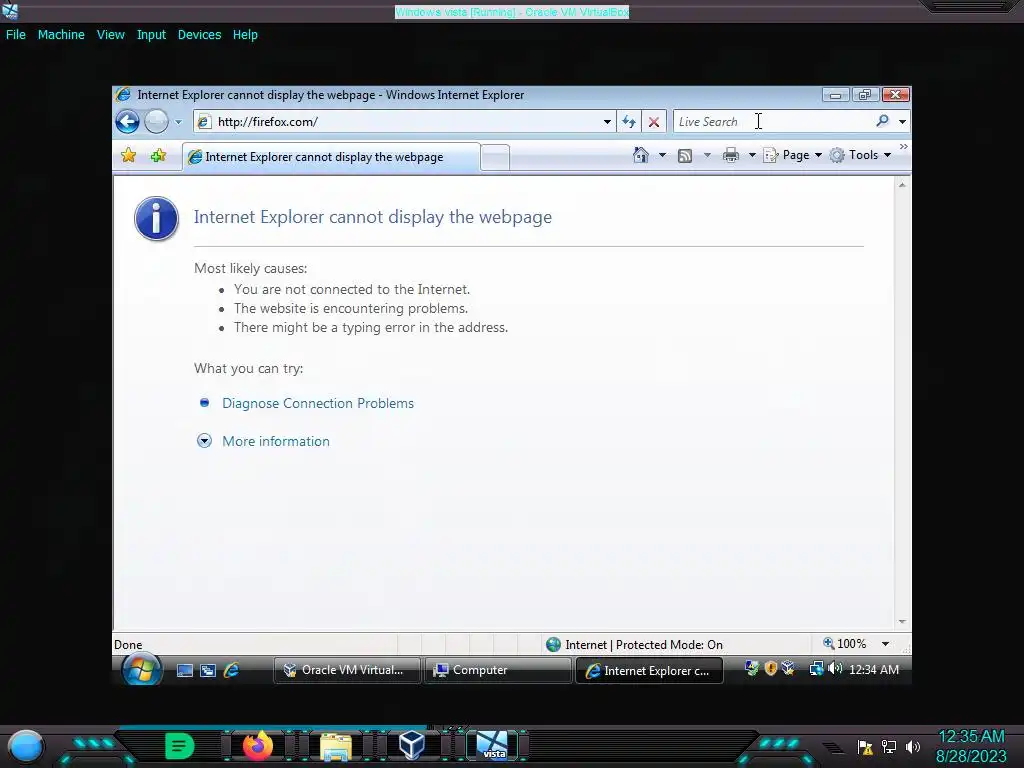Click the scrollbar up arrow in IE
This screenshot has width=1024, height=768.
902,185
